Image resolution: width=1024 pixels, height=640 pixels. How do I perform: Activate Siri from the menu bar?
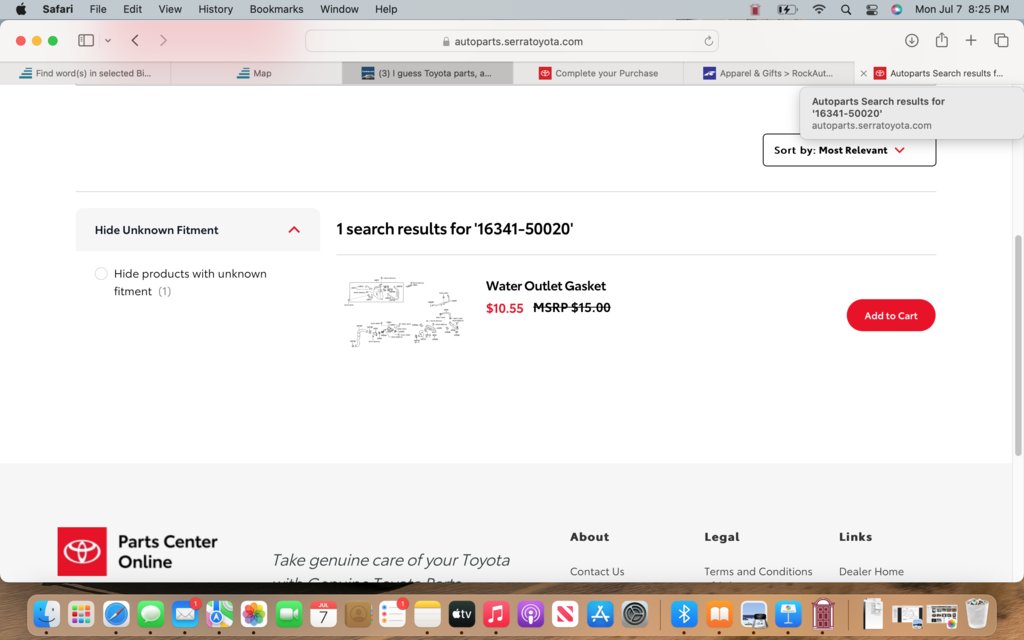click(x=897, y=9)
